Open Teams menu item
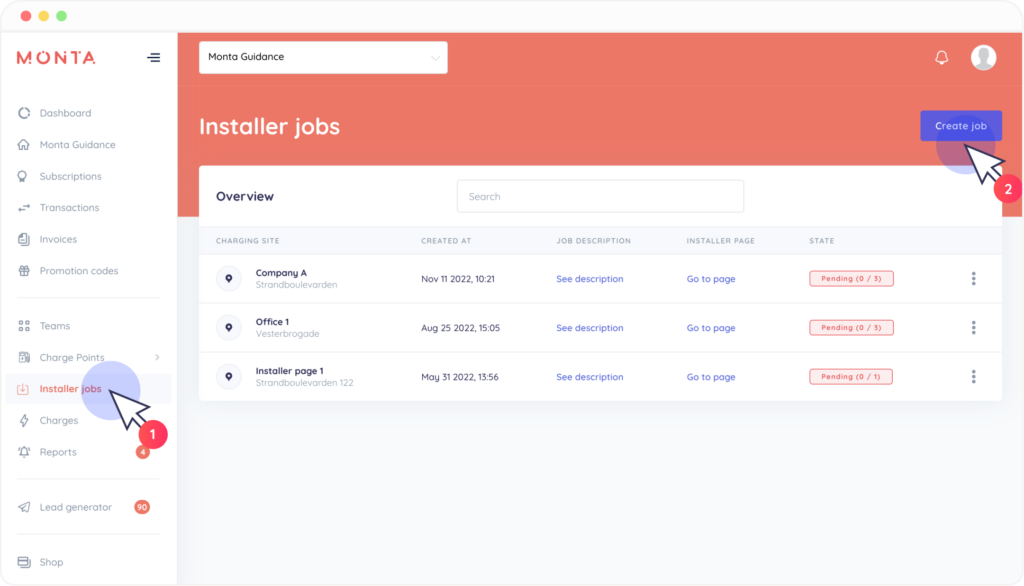Image resolution: width=1024 pixels, height=586 pixels. click(x=55, y=325)
